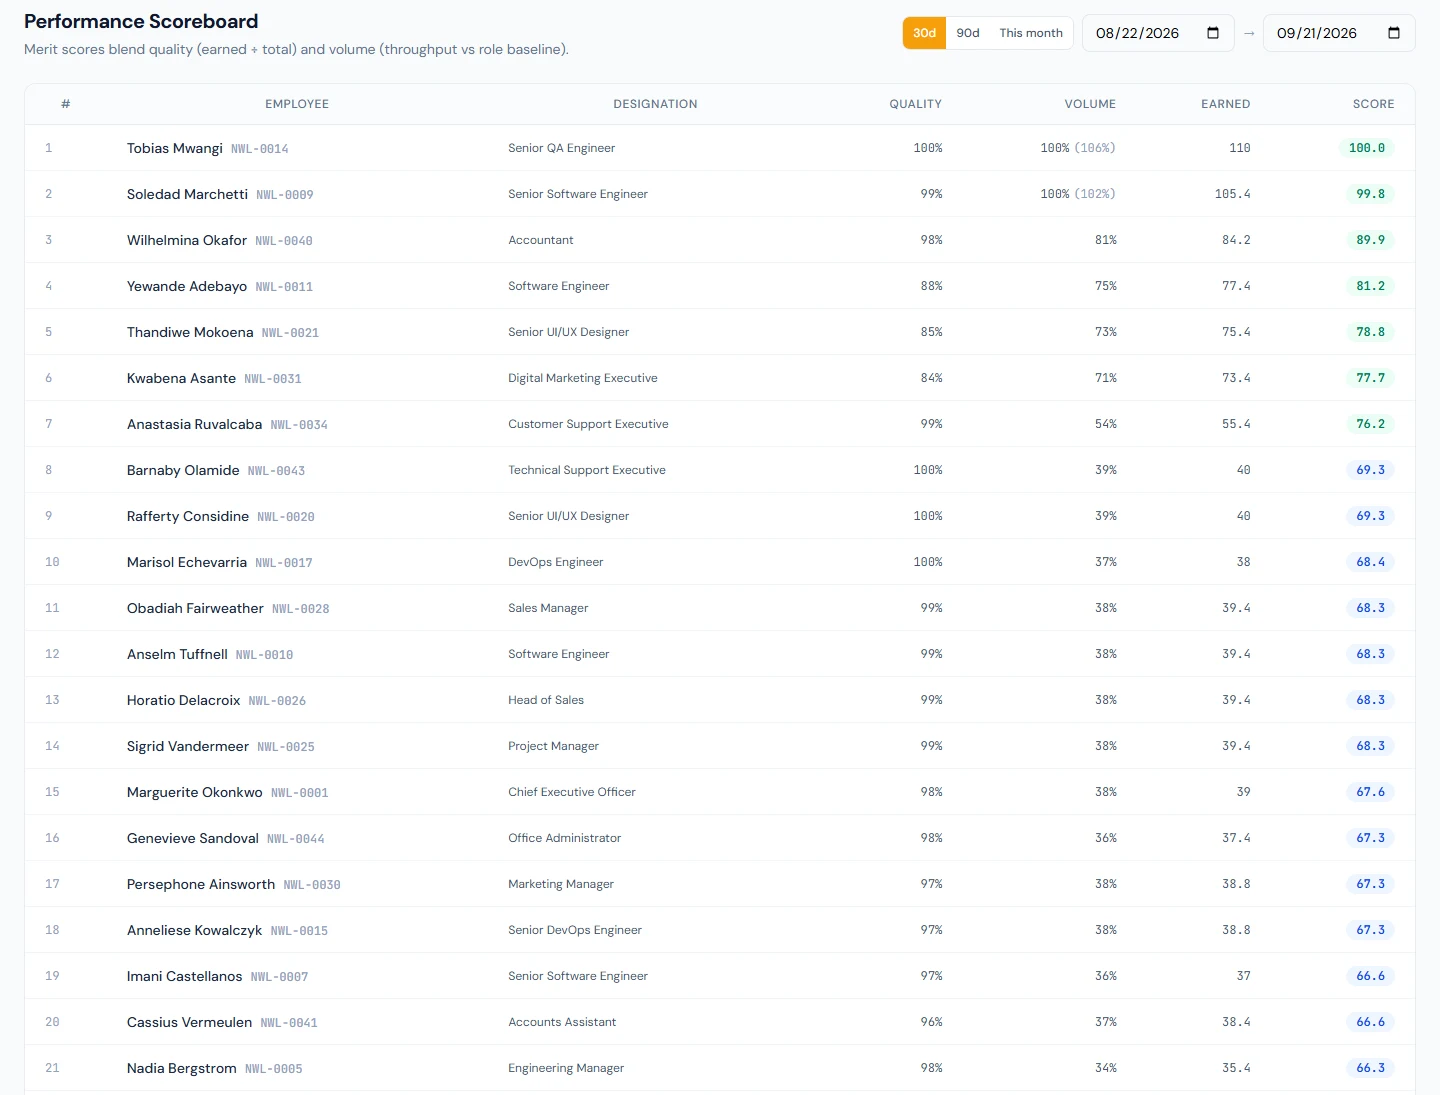Click Sigrid Vandermeer's name
The height and width of the screenshot is (1095, 1440).
coord(188,746)
